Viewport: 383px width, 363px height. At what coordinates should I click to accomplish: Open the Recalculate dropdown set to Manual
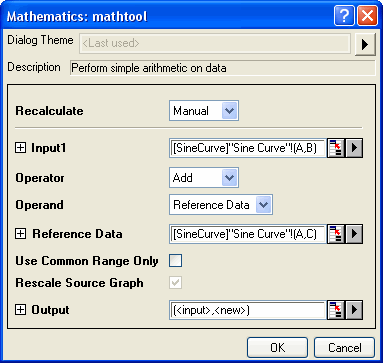point(204,111)
